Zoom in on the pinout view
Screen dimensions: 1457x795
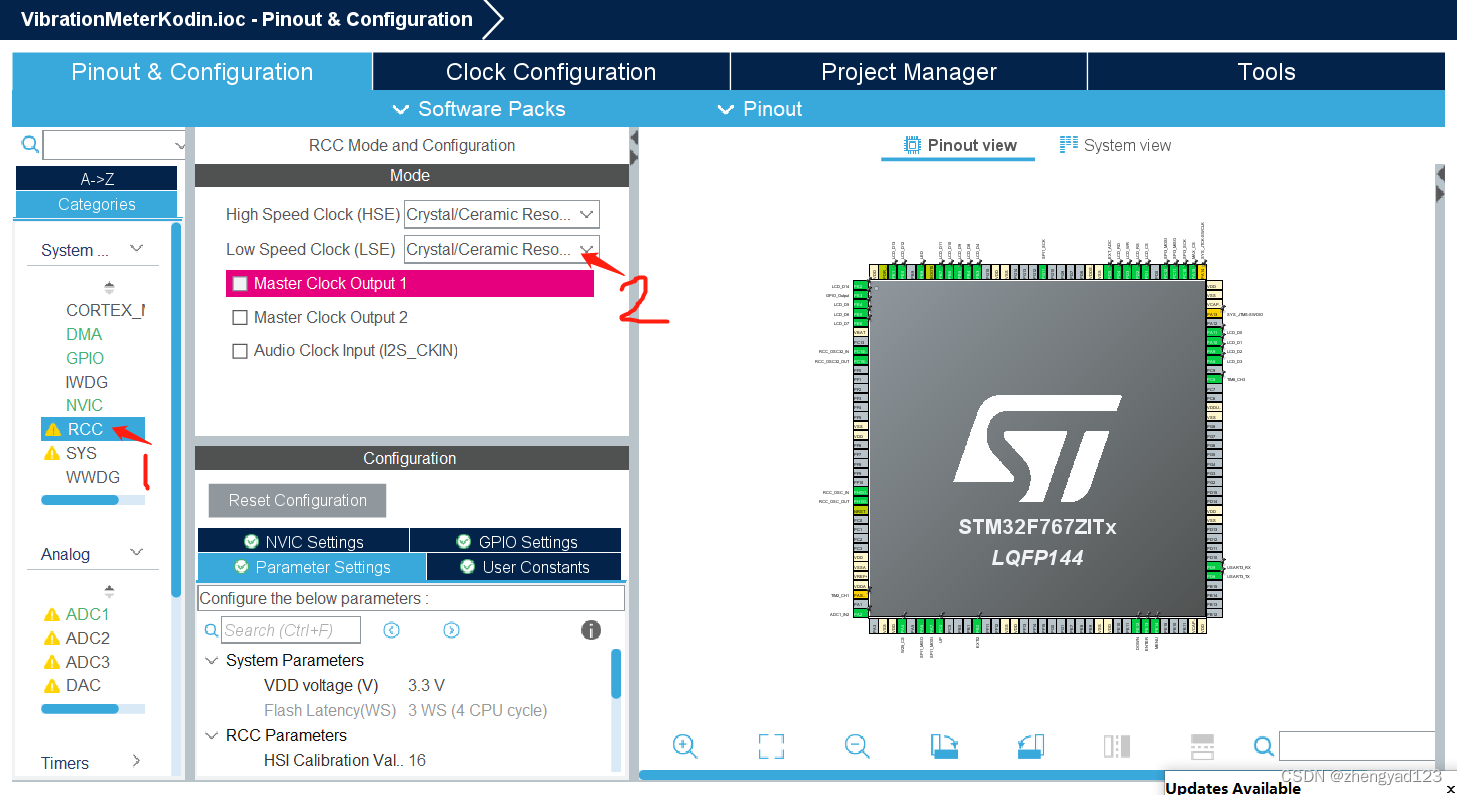coord(685,746)
